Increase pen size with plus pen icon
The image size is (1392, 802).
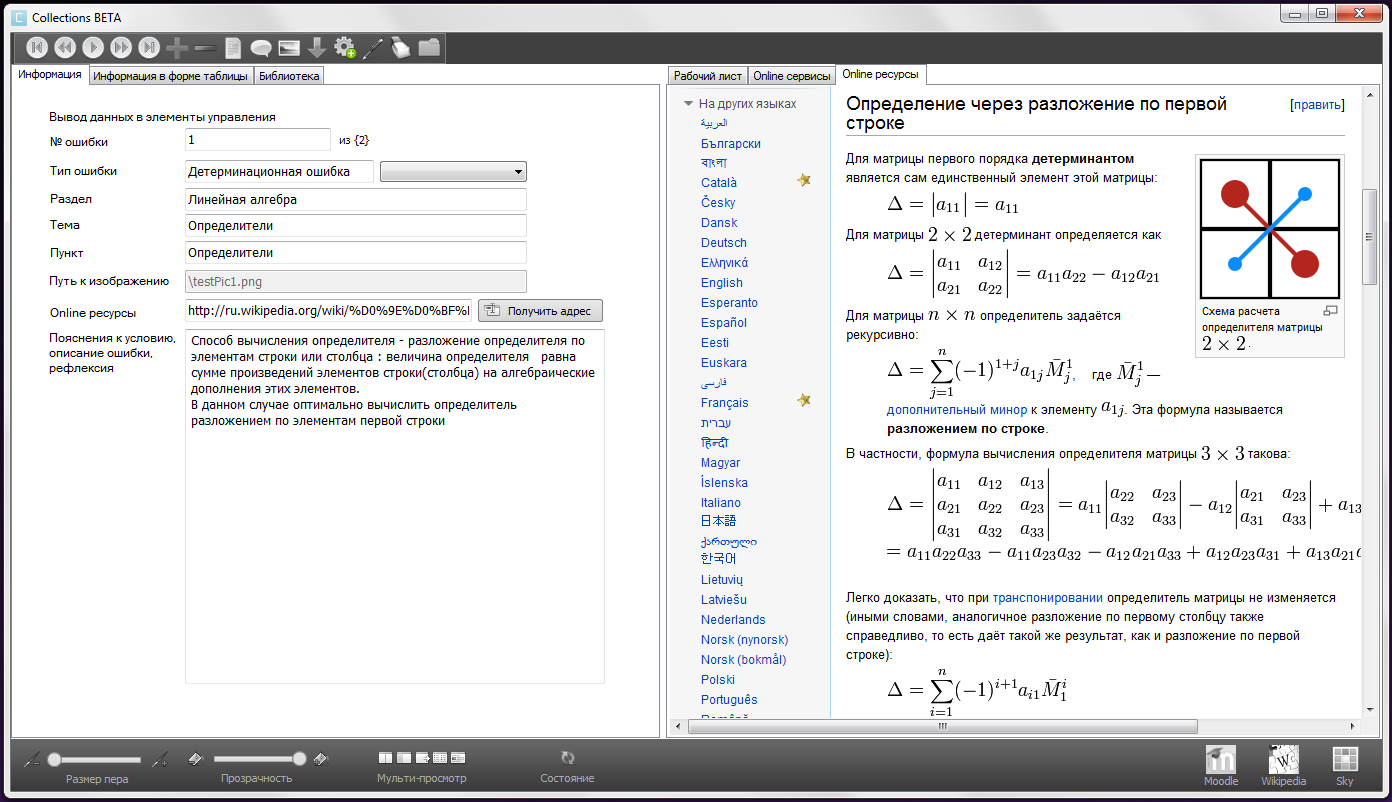(x=159, y=761)
